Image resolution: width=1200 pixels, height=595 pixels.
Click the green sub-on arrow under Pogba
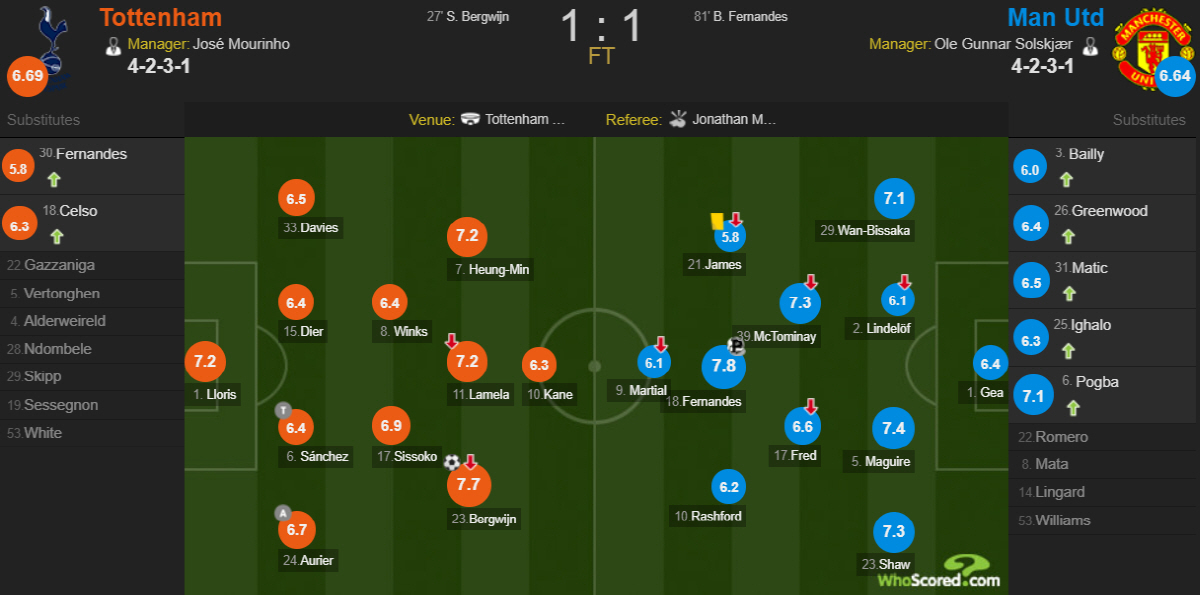[1072, 408]
